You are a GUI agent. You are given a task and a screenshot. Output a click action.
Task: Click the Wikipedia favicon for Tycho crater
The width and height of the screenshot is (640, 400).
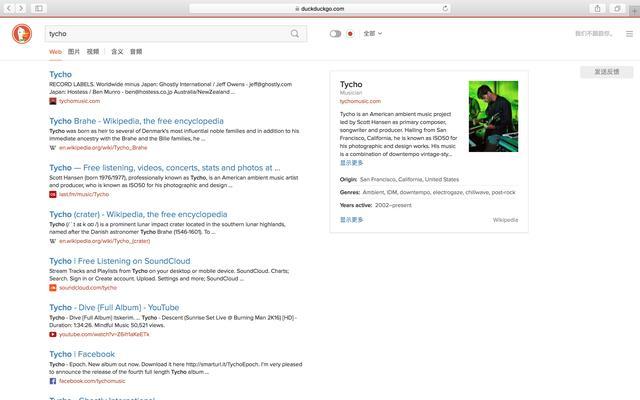(x=53, y=241)
